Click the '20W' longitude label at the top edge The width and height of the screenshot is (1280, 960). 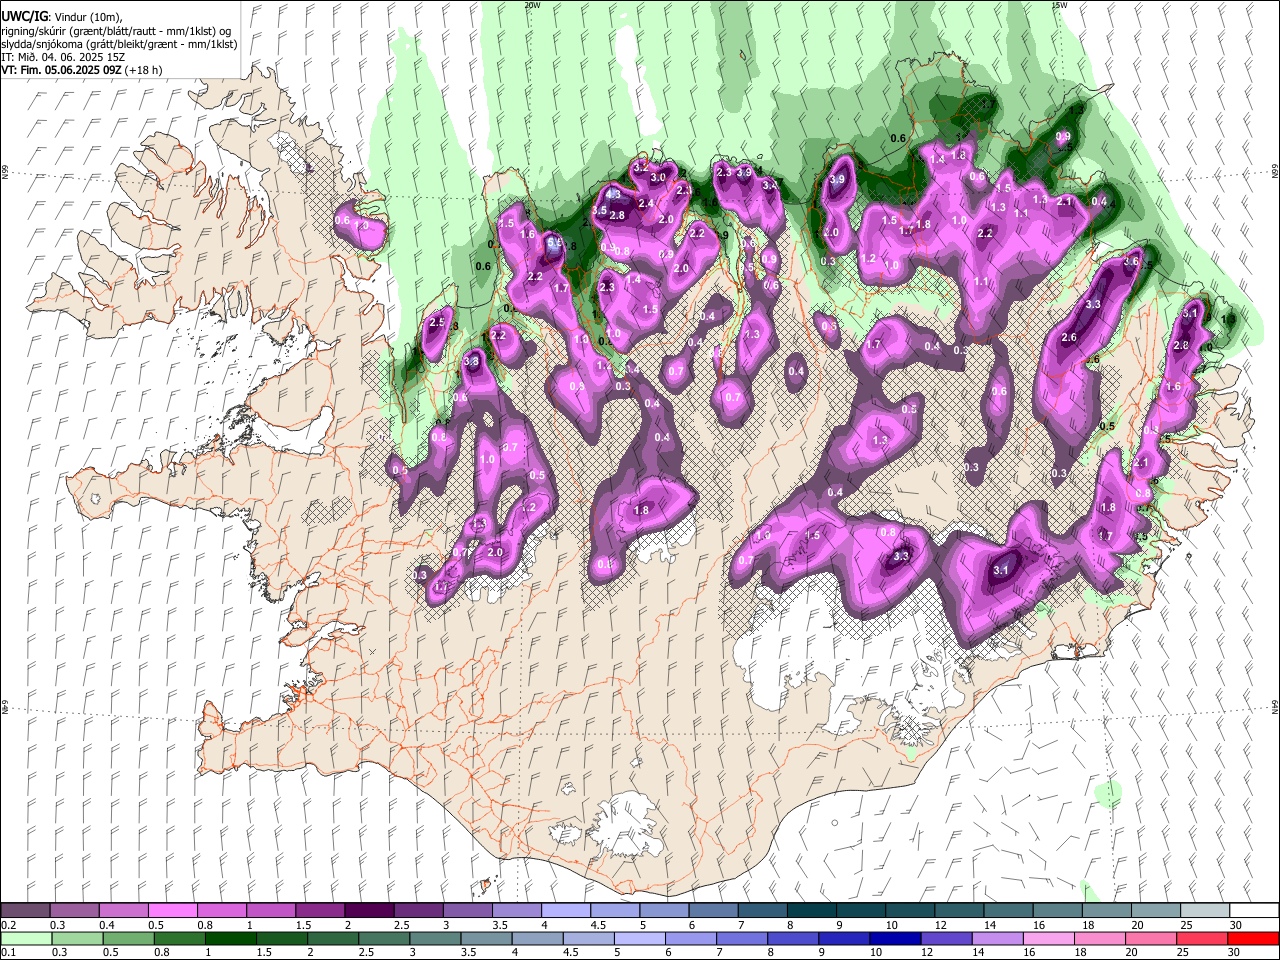[x=532, y=5]
